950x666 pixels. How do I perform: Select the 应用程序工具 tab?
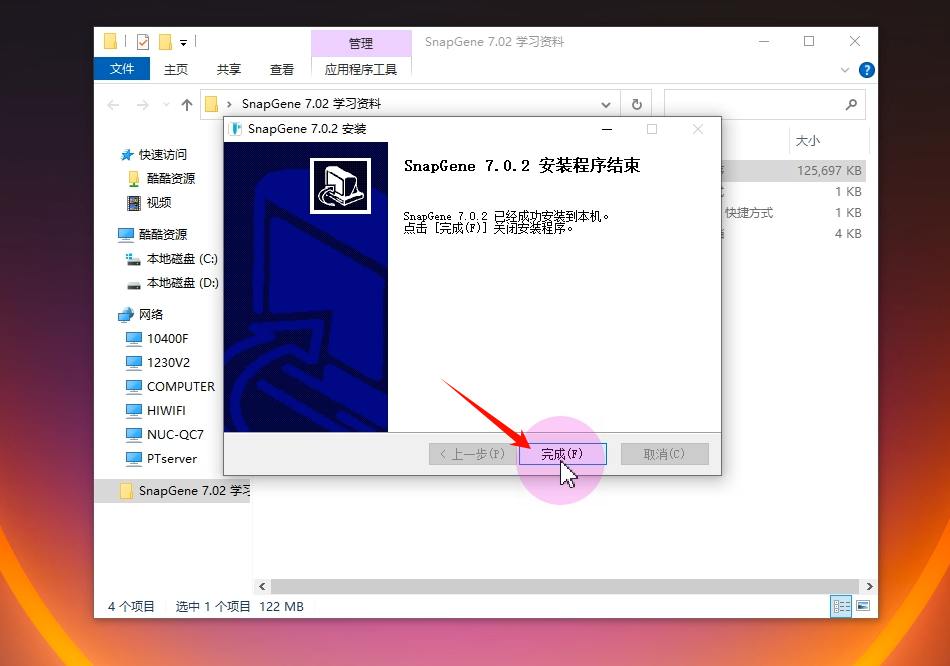(361, 69)
